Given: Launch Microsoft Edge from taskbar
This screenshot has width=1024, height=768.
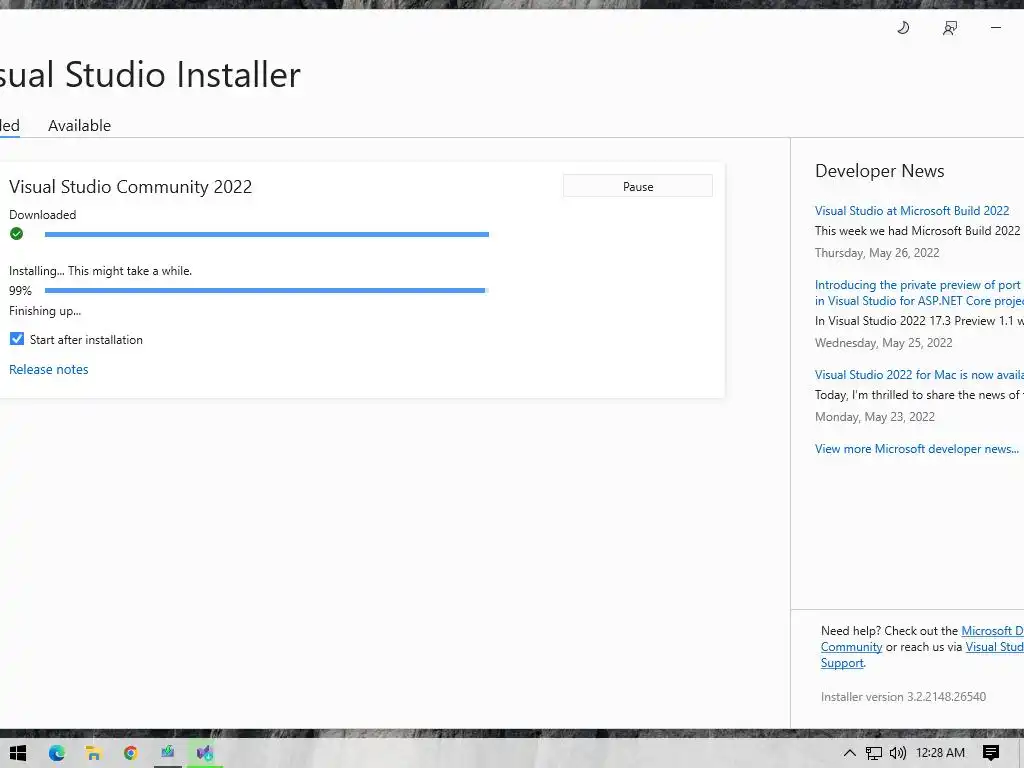Looking at the screenshot, I should click(x=57, y=753).
